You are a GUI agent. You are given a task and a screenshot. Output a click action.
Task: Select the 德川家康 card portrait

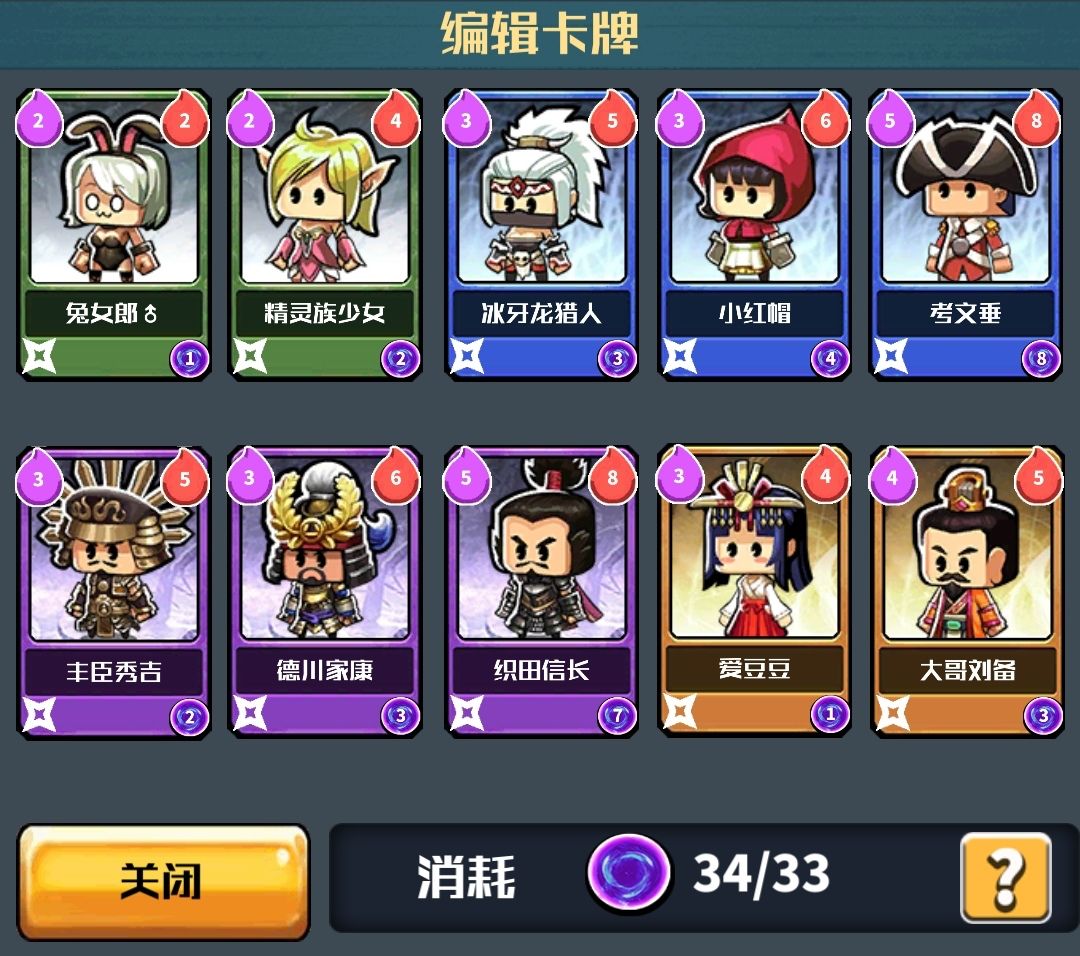324,550
